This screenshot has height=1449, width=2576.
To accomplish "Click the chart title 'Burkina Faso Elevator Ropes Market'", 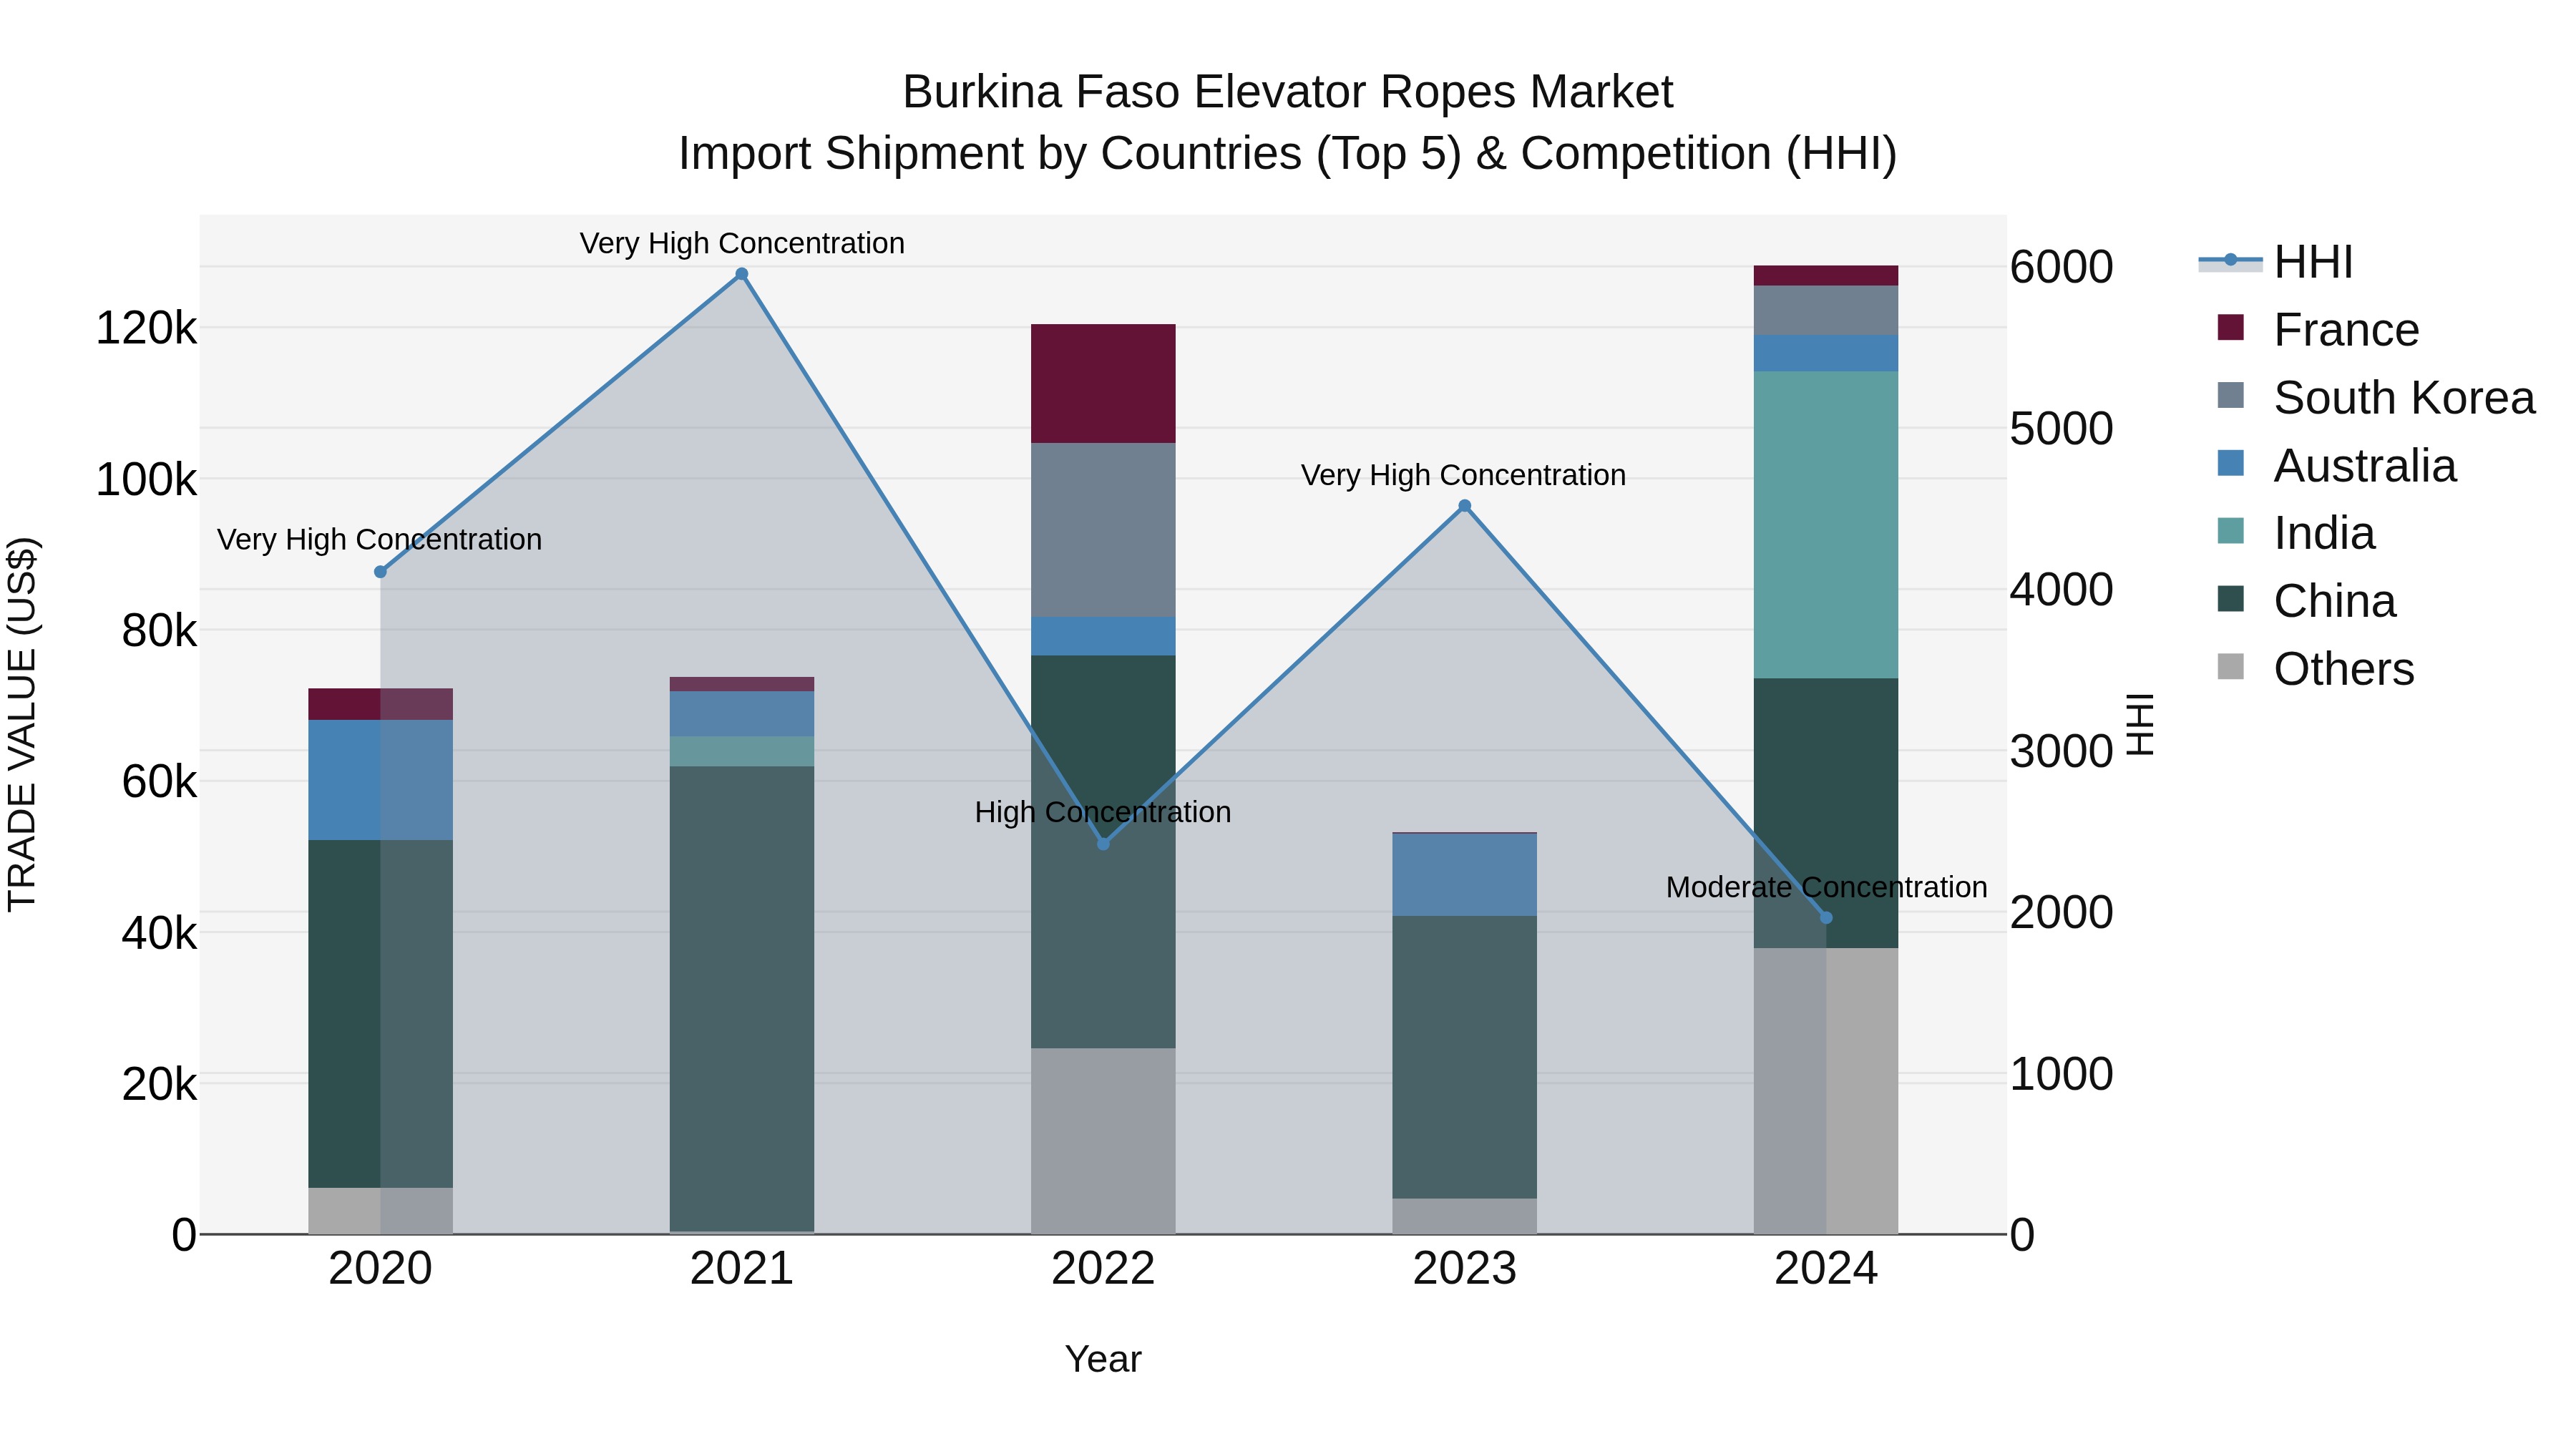I will click(x=1288, y=92).
